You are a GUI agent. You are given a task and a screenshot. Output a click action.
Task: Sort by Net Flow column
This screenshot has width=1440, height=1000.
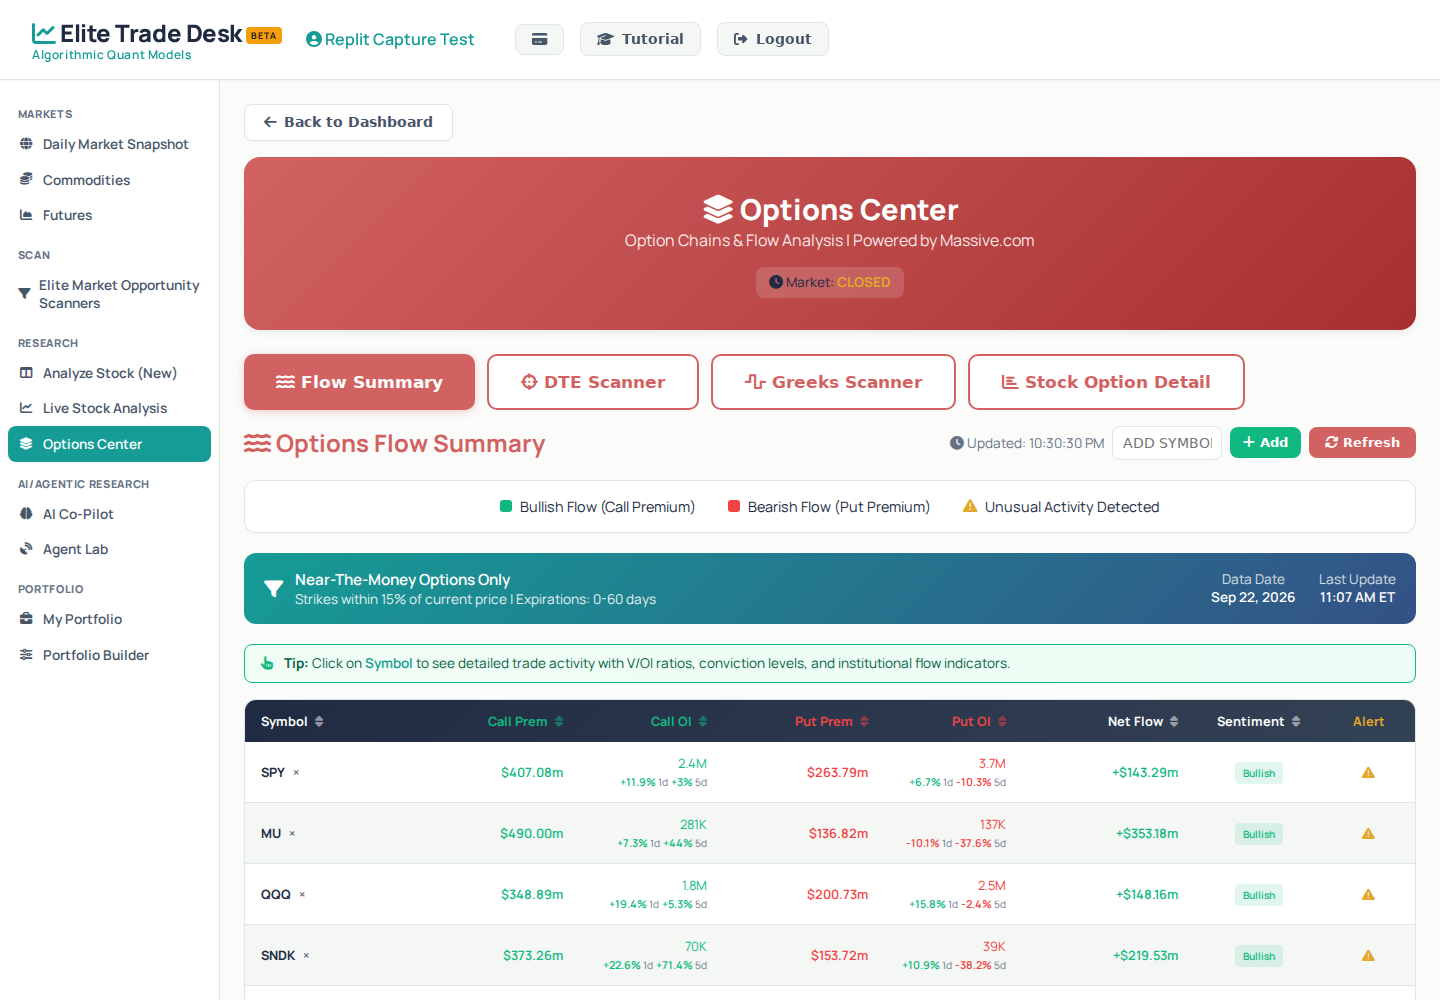[1143, 721]
